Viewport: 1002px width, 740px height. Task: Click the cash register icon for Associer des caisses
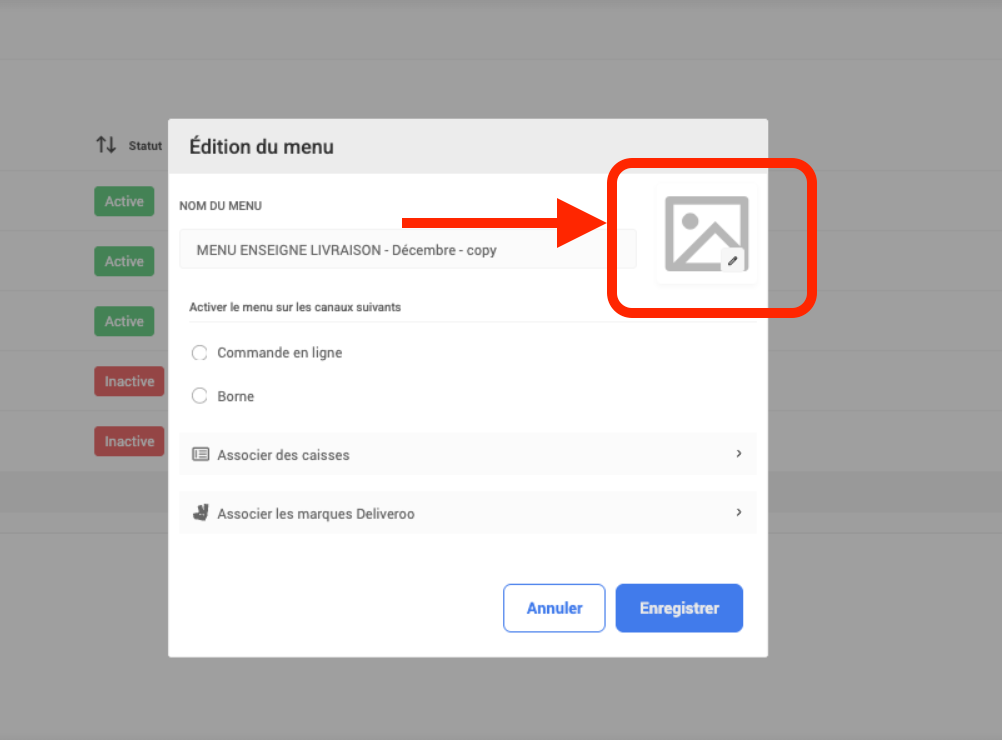click(x=200, y=455)
